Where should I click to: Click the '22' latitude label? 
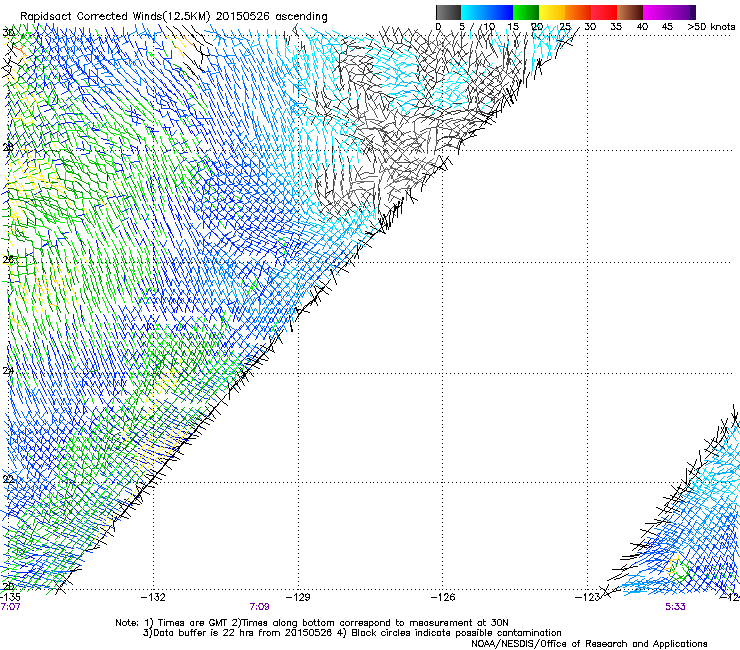pyautogui.click(x=8, y=479)
